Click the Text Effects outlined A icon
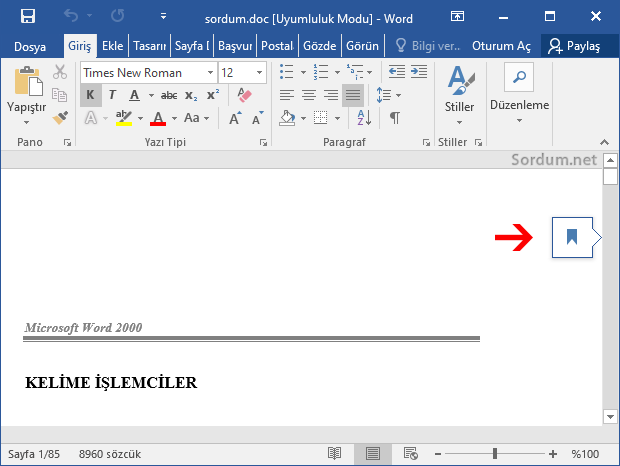The image size is (620, 466). point(91,118)
